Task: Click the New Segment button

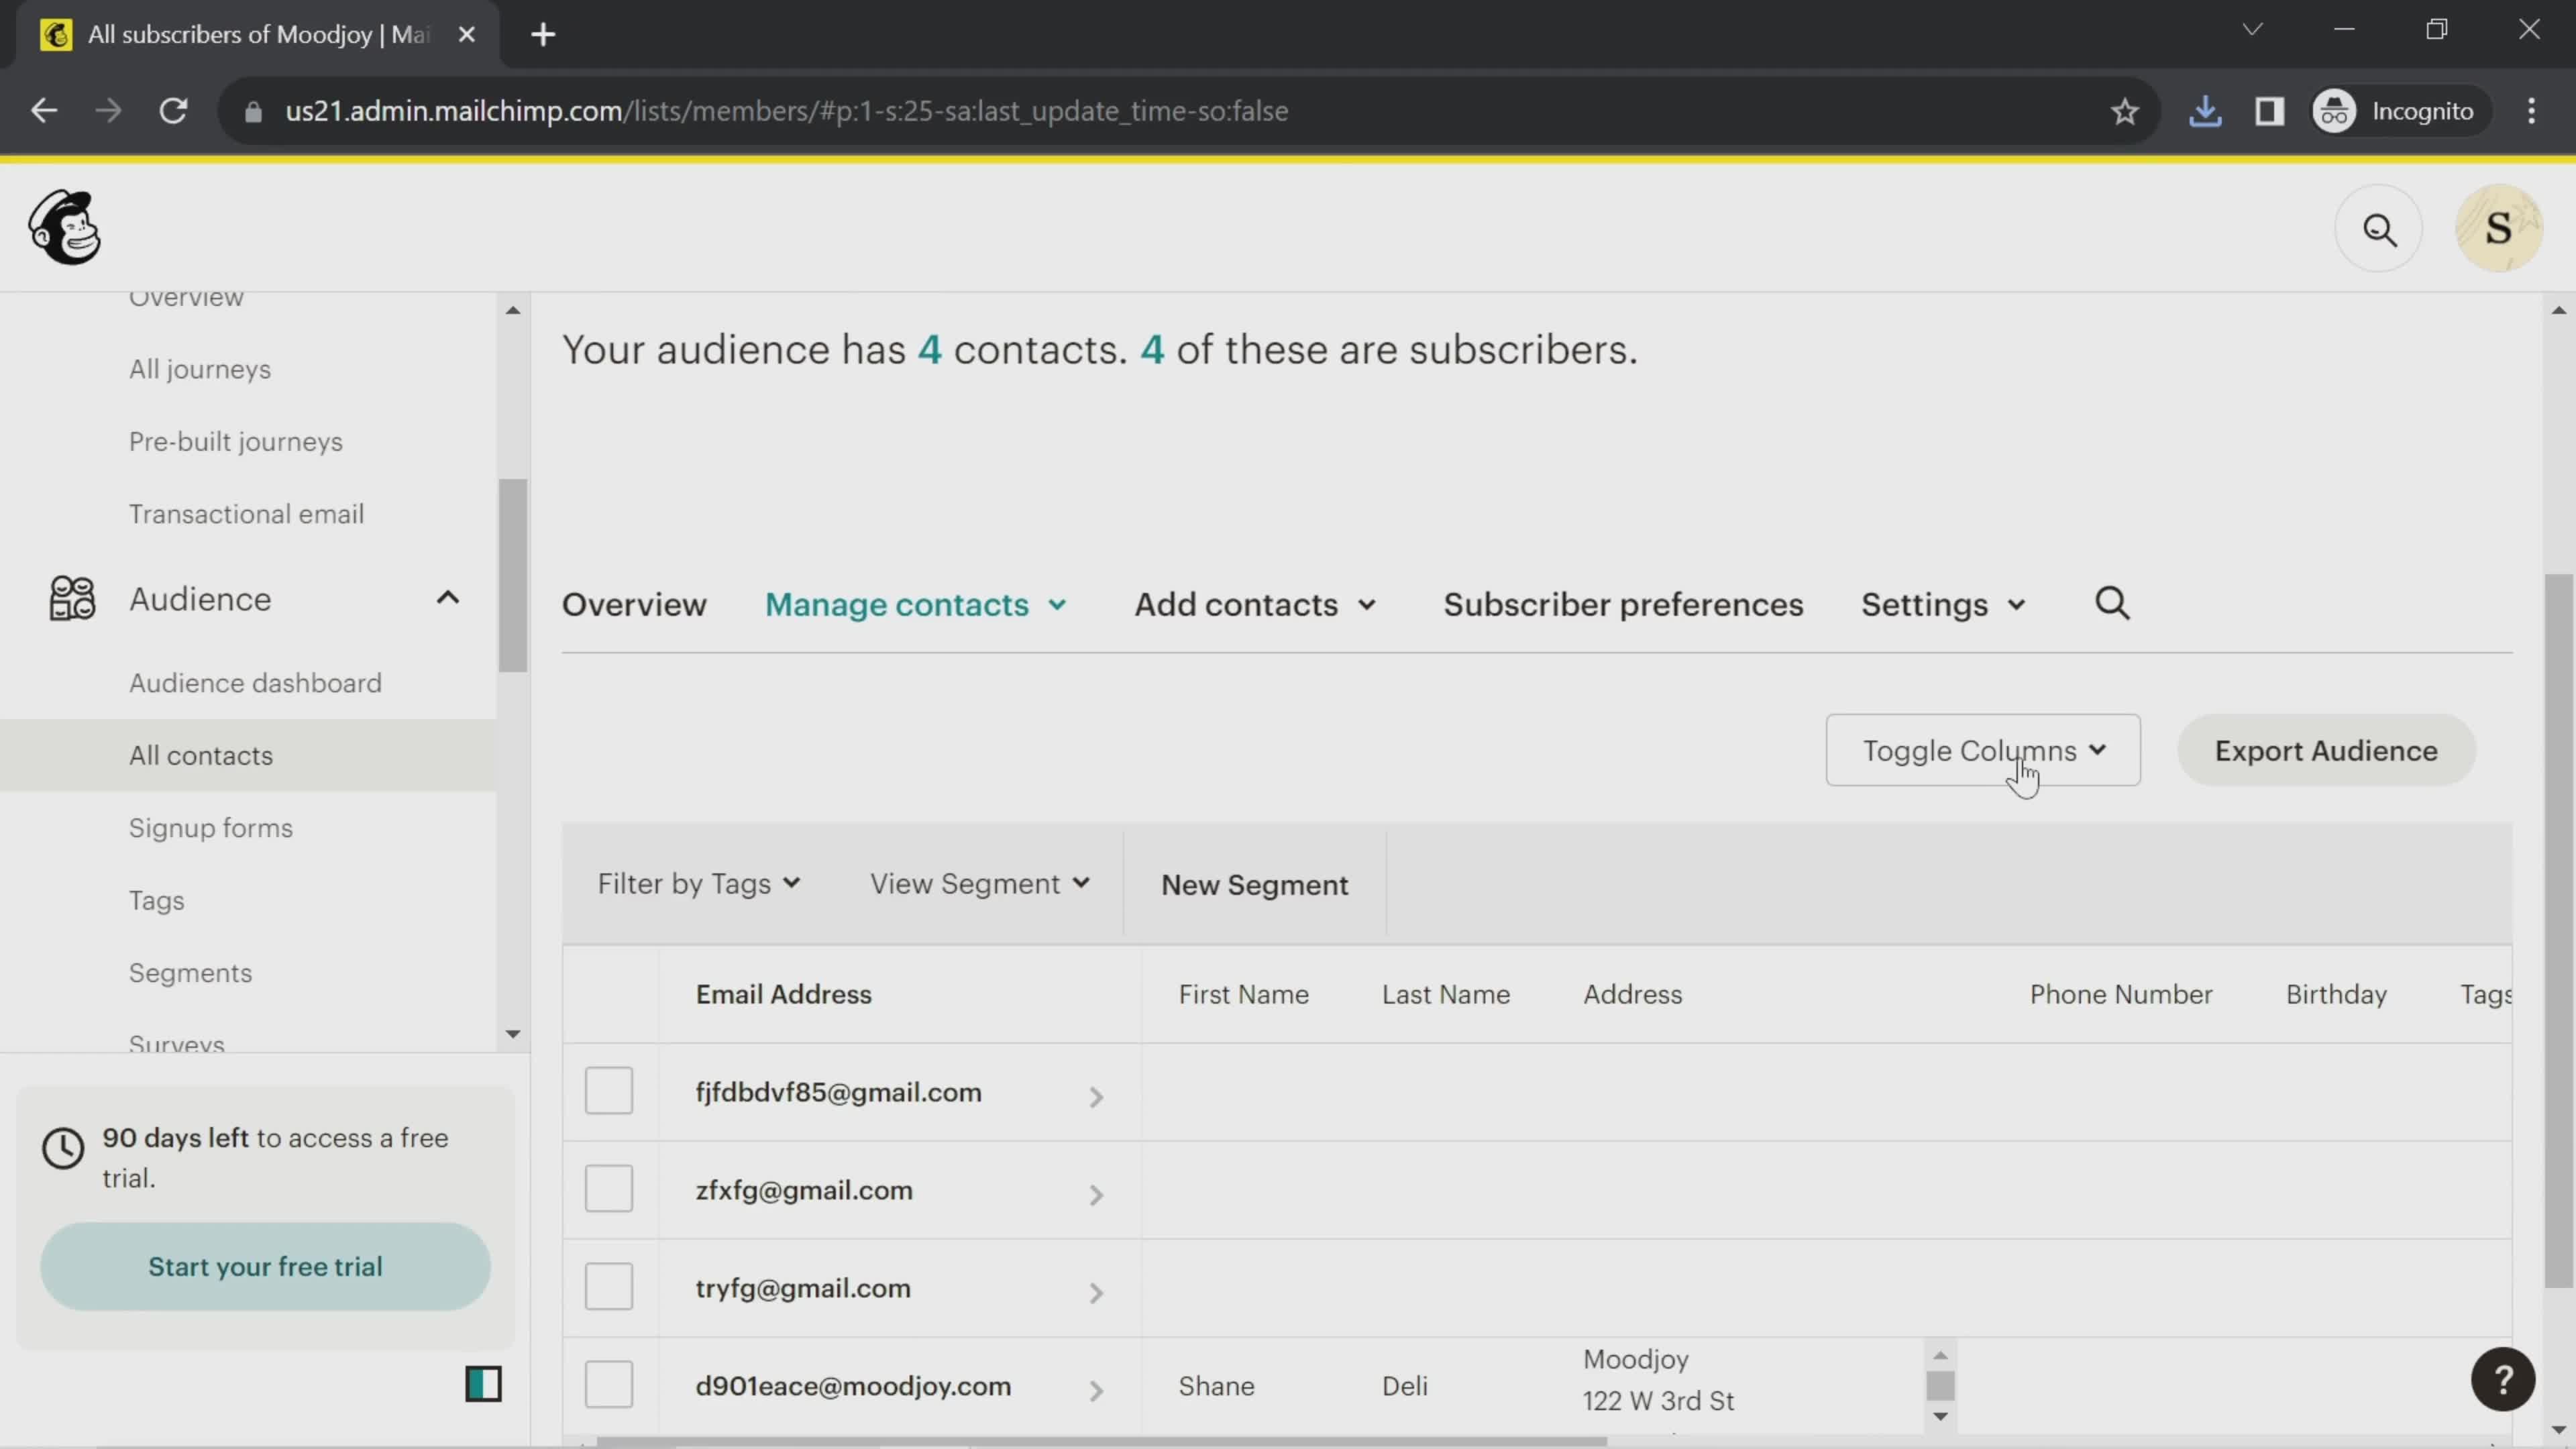Action: [1254, 885]
